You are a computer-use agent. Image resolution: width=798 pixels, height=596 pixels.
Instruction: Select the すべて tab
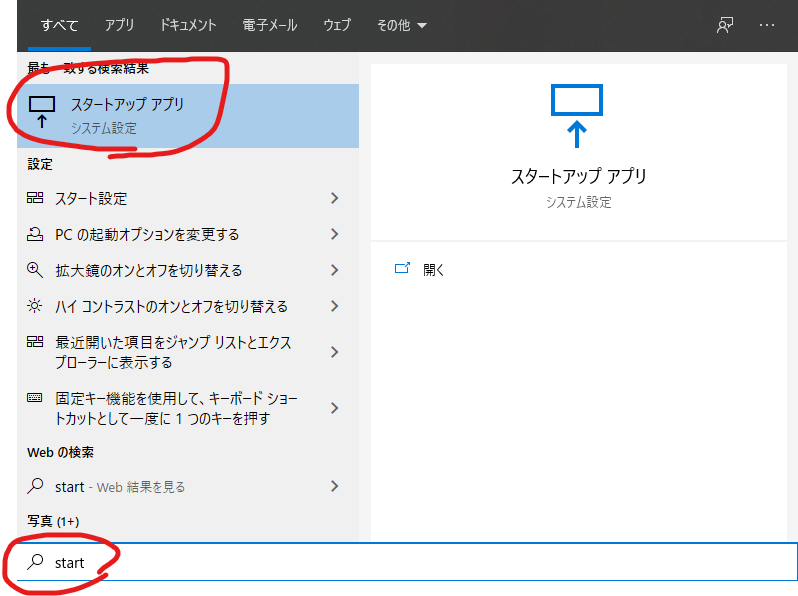[x=60, y=25]
